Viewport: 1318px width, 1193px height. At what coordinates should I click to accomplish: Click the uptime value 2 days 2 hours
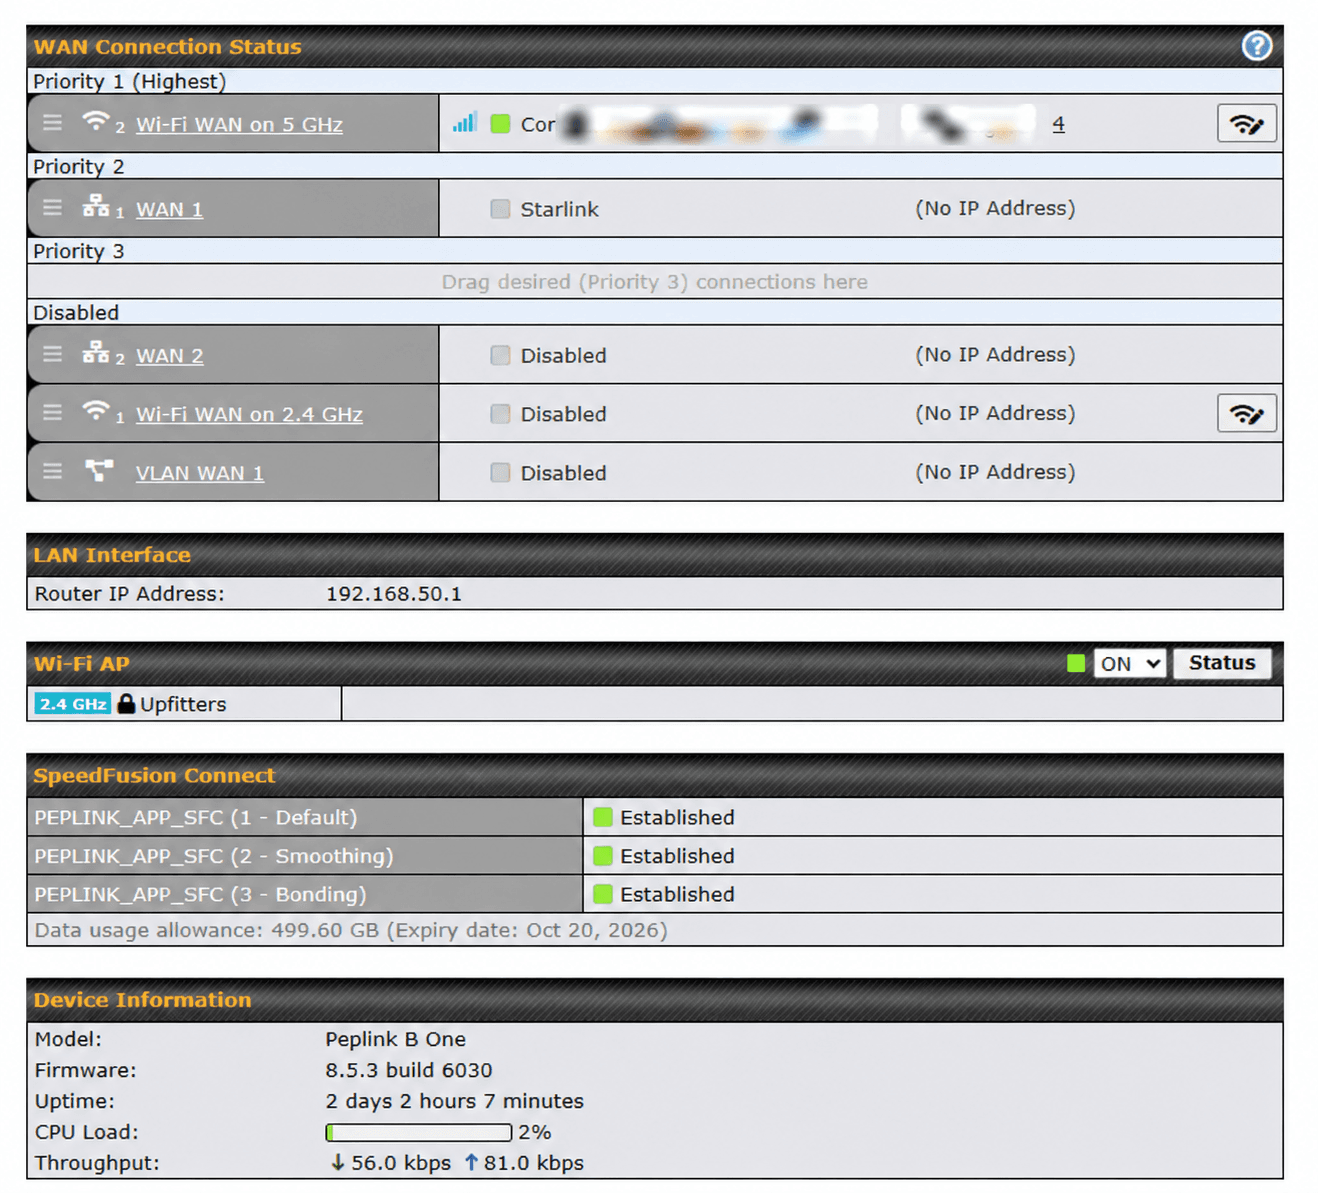tap(454, 1101)
